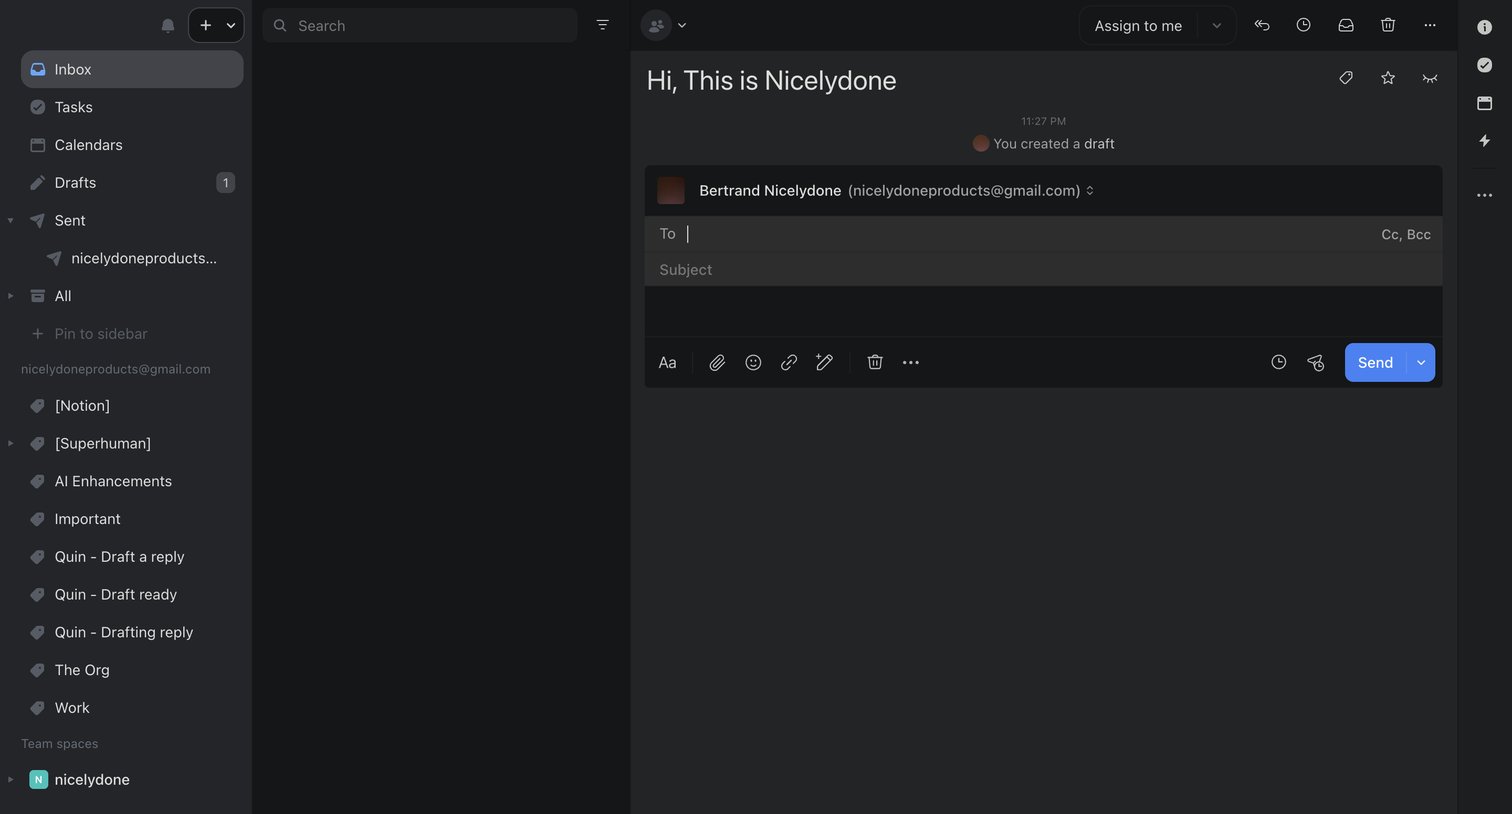The image size is (1512, 814).
Task: Select The Org label
Action: [x=132, y=670]
